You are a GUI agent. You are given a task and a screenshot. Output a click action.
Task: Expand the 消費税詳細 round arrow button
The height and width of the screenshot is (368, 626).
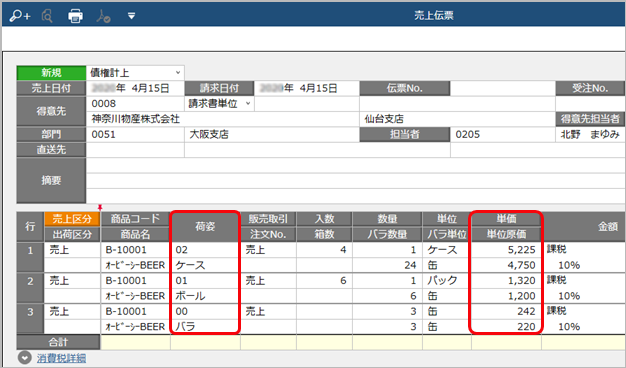[25, 358]
